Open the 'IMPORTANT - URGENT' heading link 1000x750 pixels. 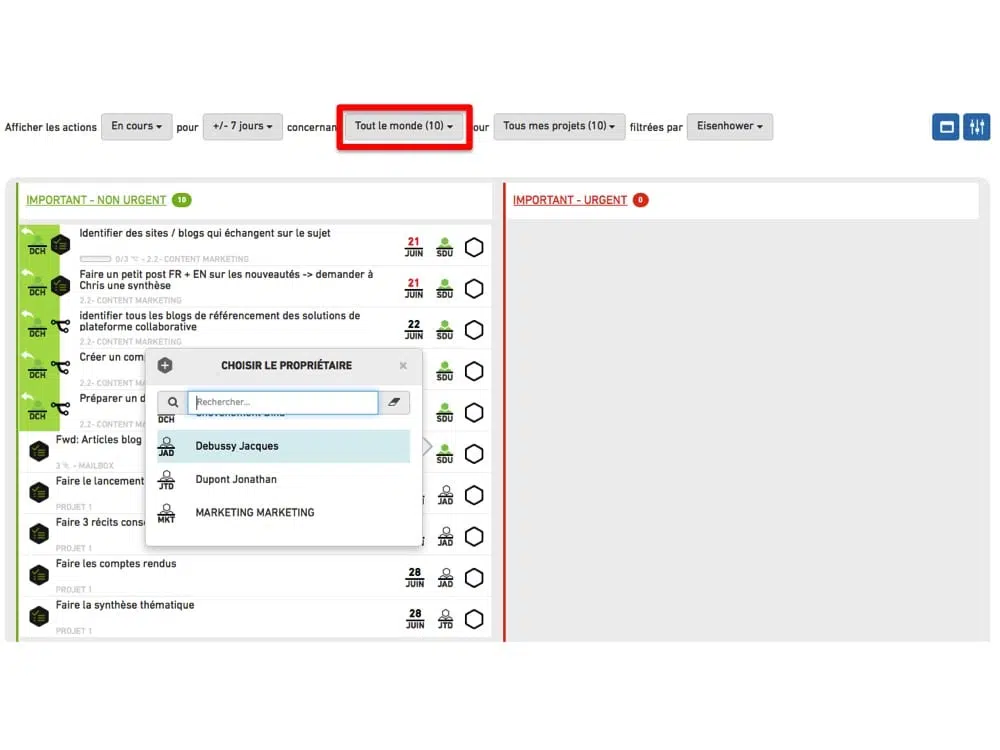coord(570,200)
